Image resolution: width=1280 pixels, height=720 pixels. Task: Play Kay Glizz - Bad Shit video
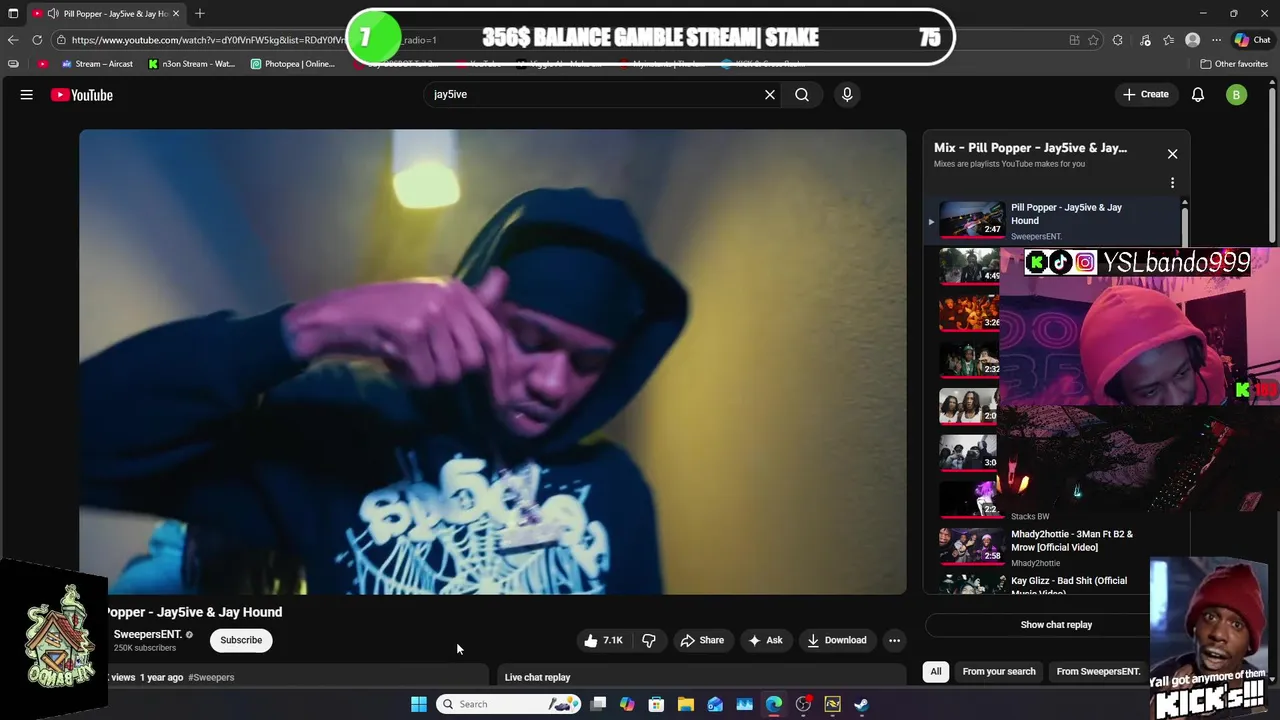click(x=1068, y=585)
